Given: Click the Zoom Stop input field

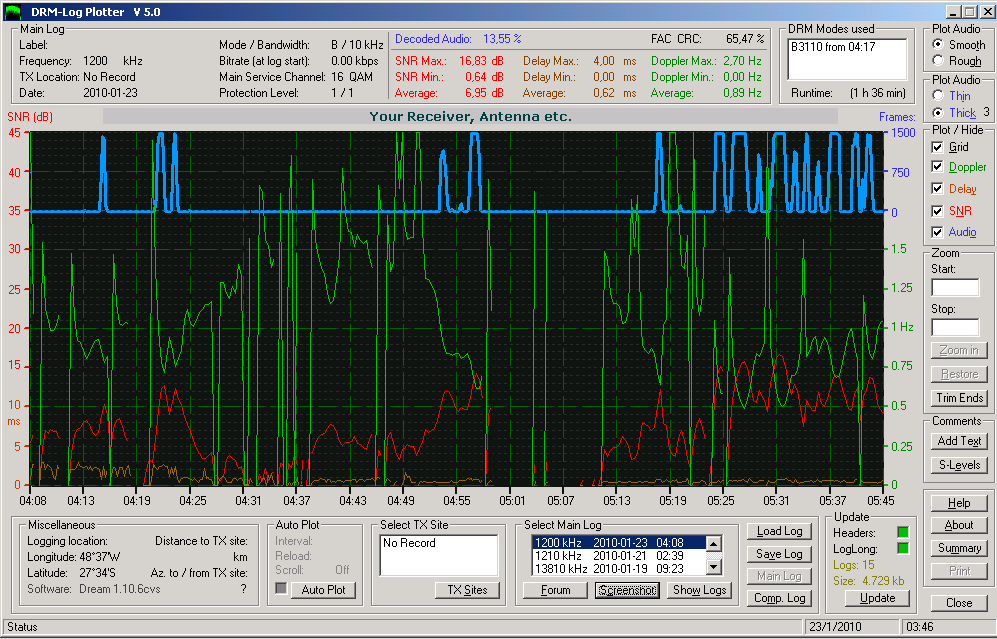Looking at the screenshot, I should tap(955, 327).
